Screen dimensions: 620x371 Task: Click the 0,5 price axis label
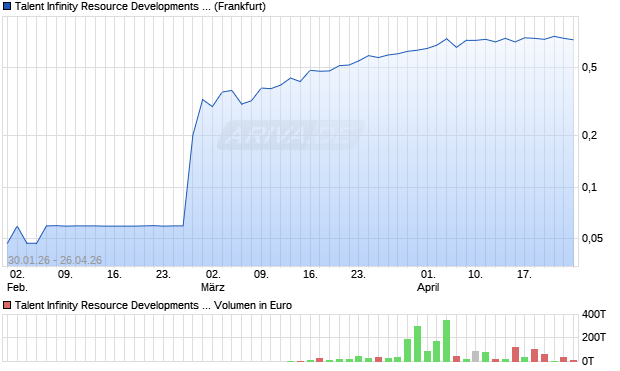590,68
